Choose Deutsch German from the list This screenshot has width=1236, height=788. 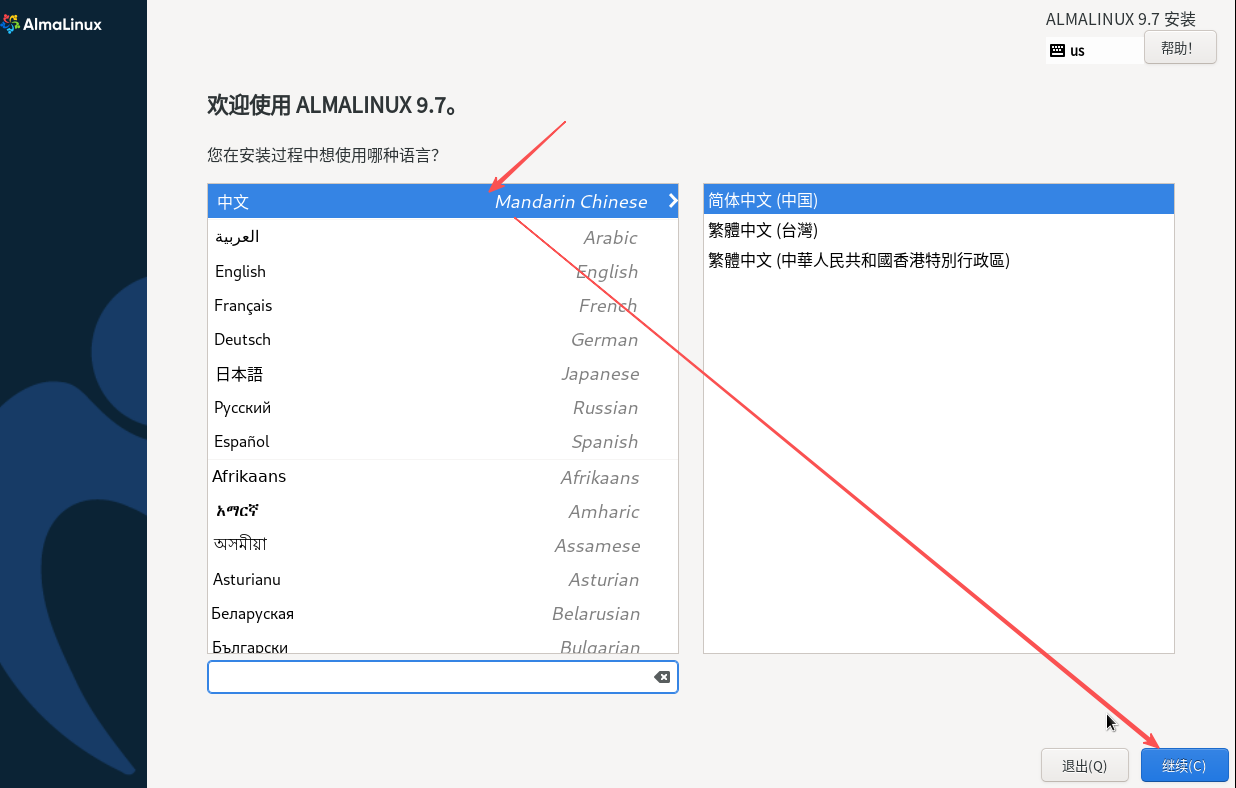click(443, 339)
